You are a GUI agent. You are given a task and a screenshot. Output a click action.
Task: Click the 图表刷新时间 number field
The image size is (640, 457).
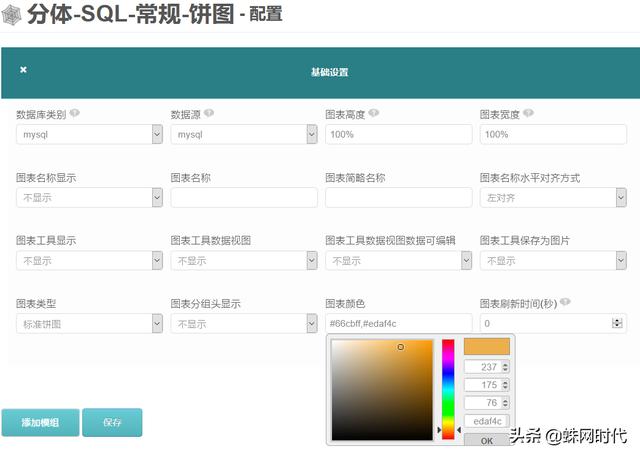click(553, 324)
